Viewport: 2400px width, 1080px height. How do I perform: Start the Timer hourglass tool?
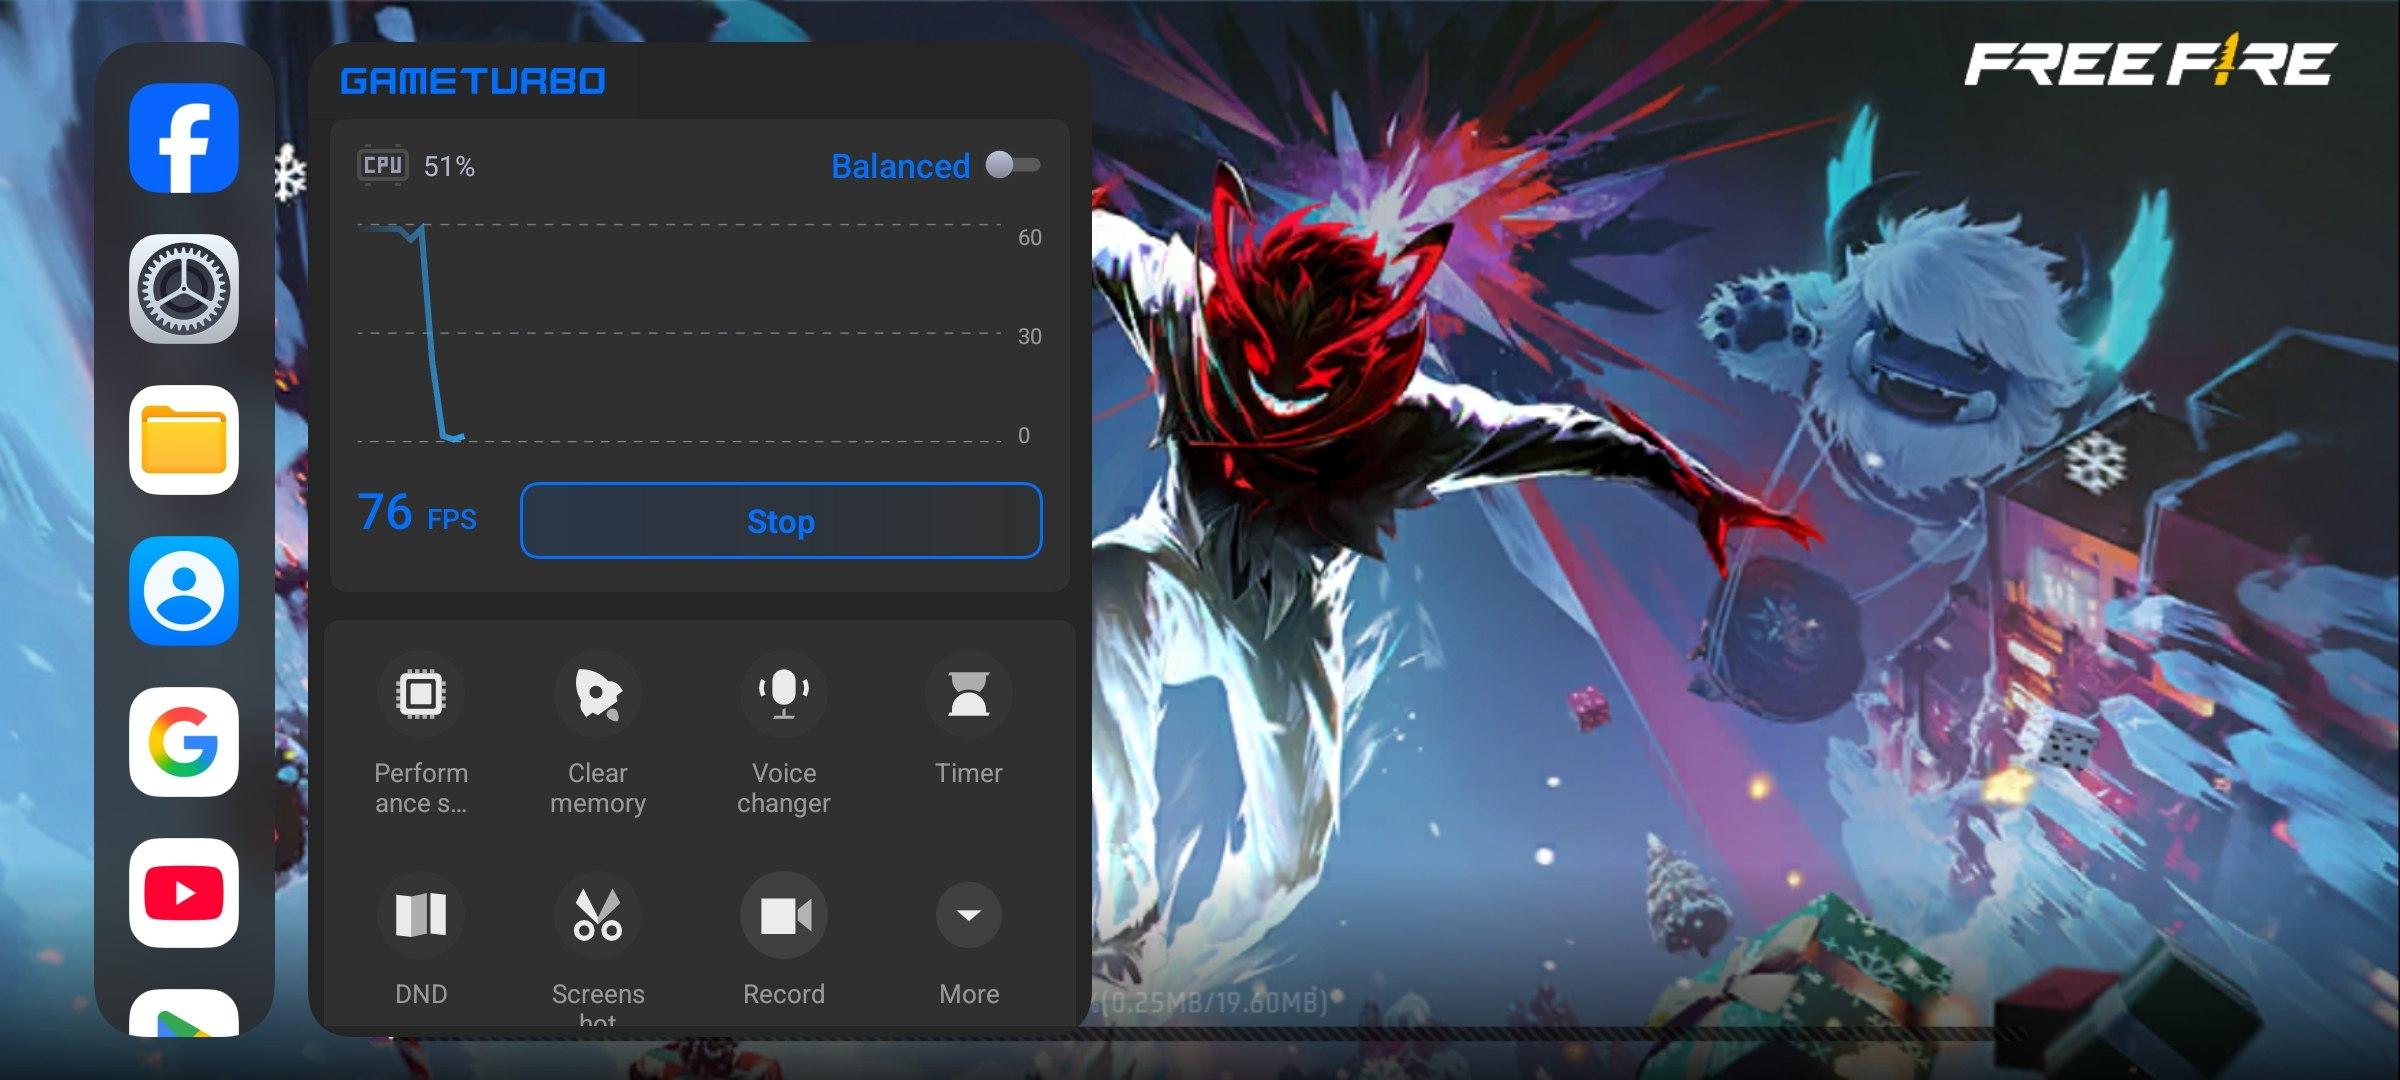968,694
